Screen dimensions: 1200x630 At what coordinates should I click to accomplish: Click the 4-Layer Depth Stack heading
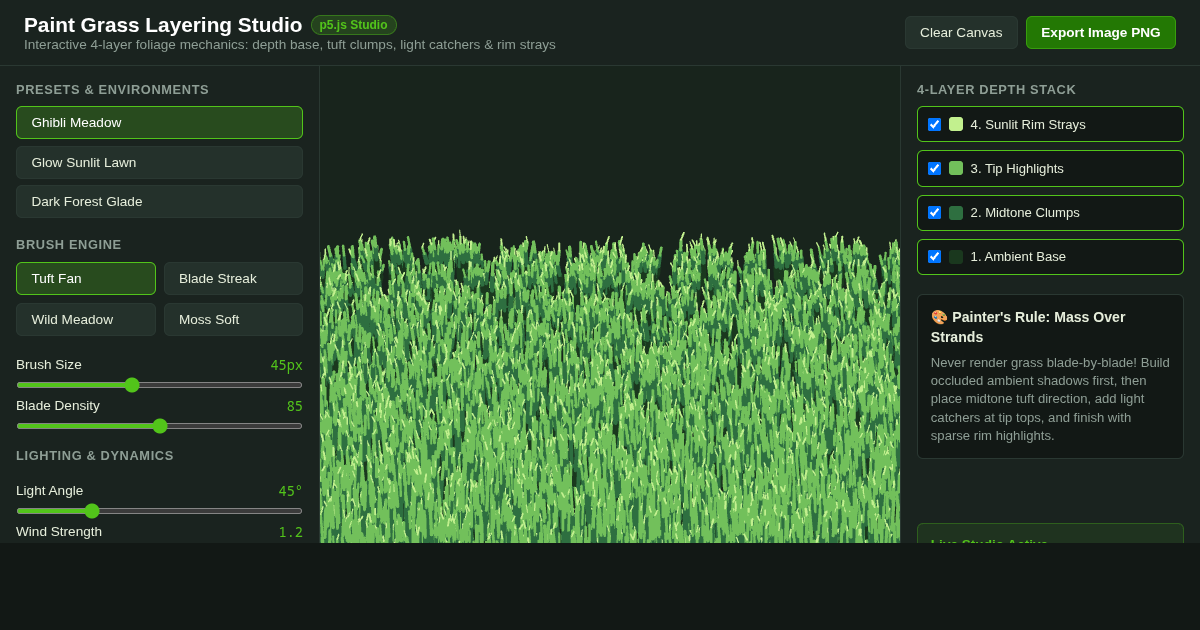click(x=996, y=89)
